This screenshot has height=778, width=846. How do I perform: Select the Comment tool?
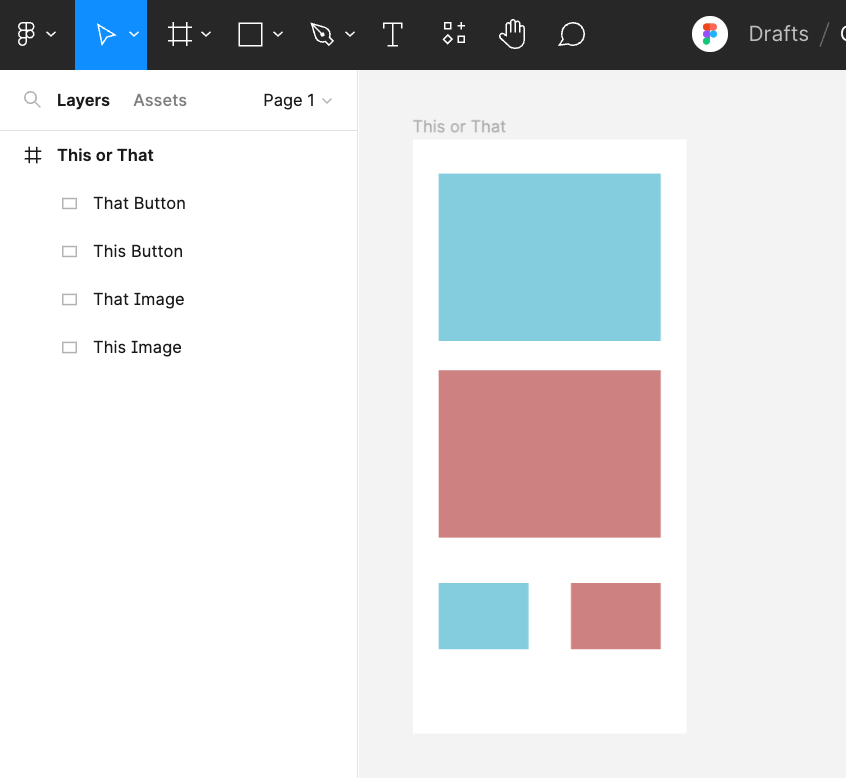[571, 34]
